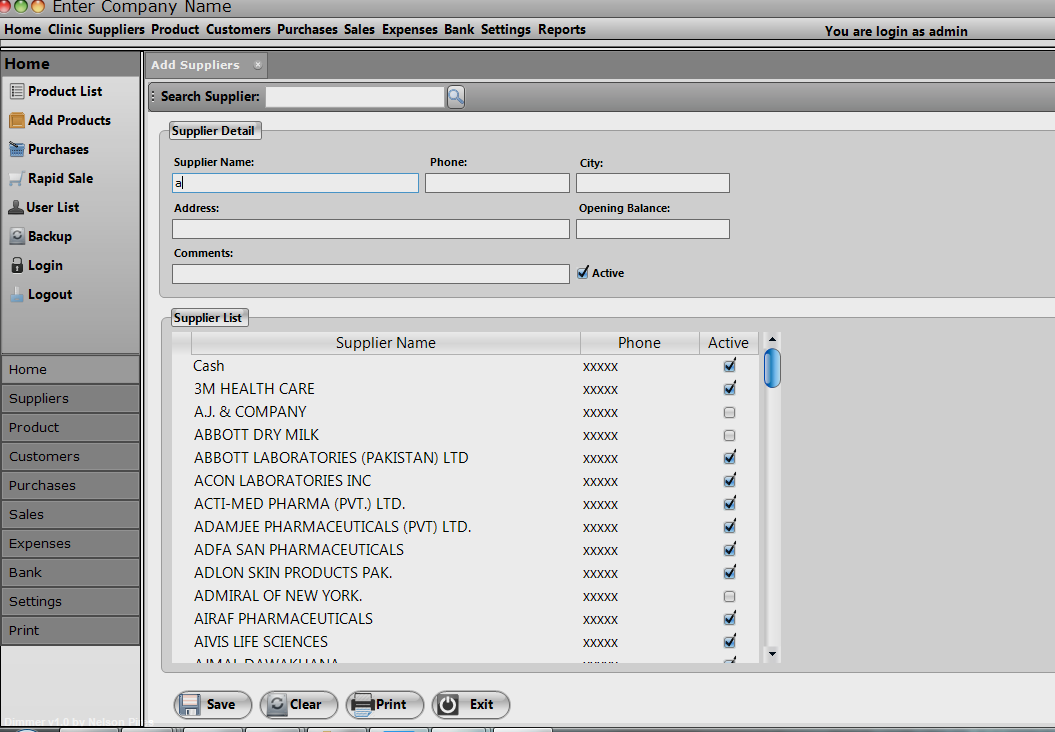Open the Reports menu
The image size is (1055, 732).
click(562, 30)
